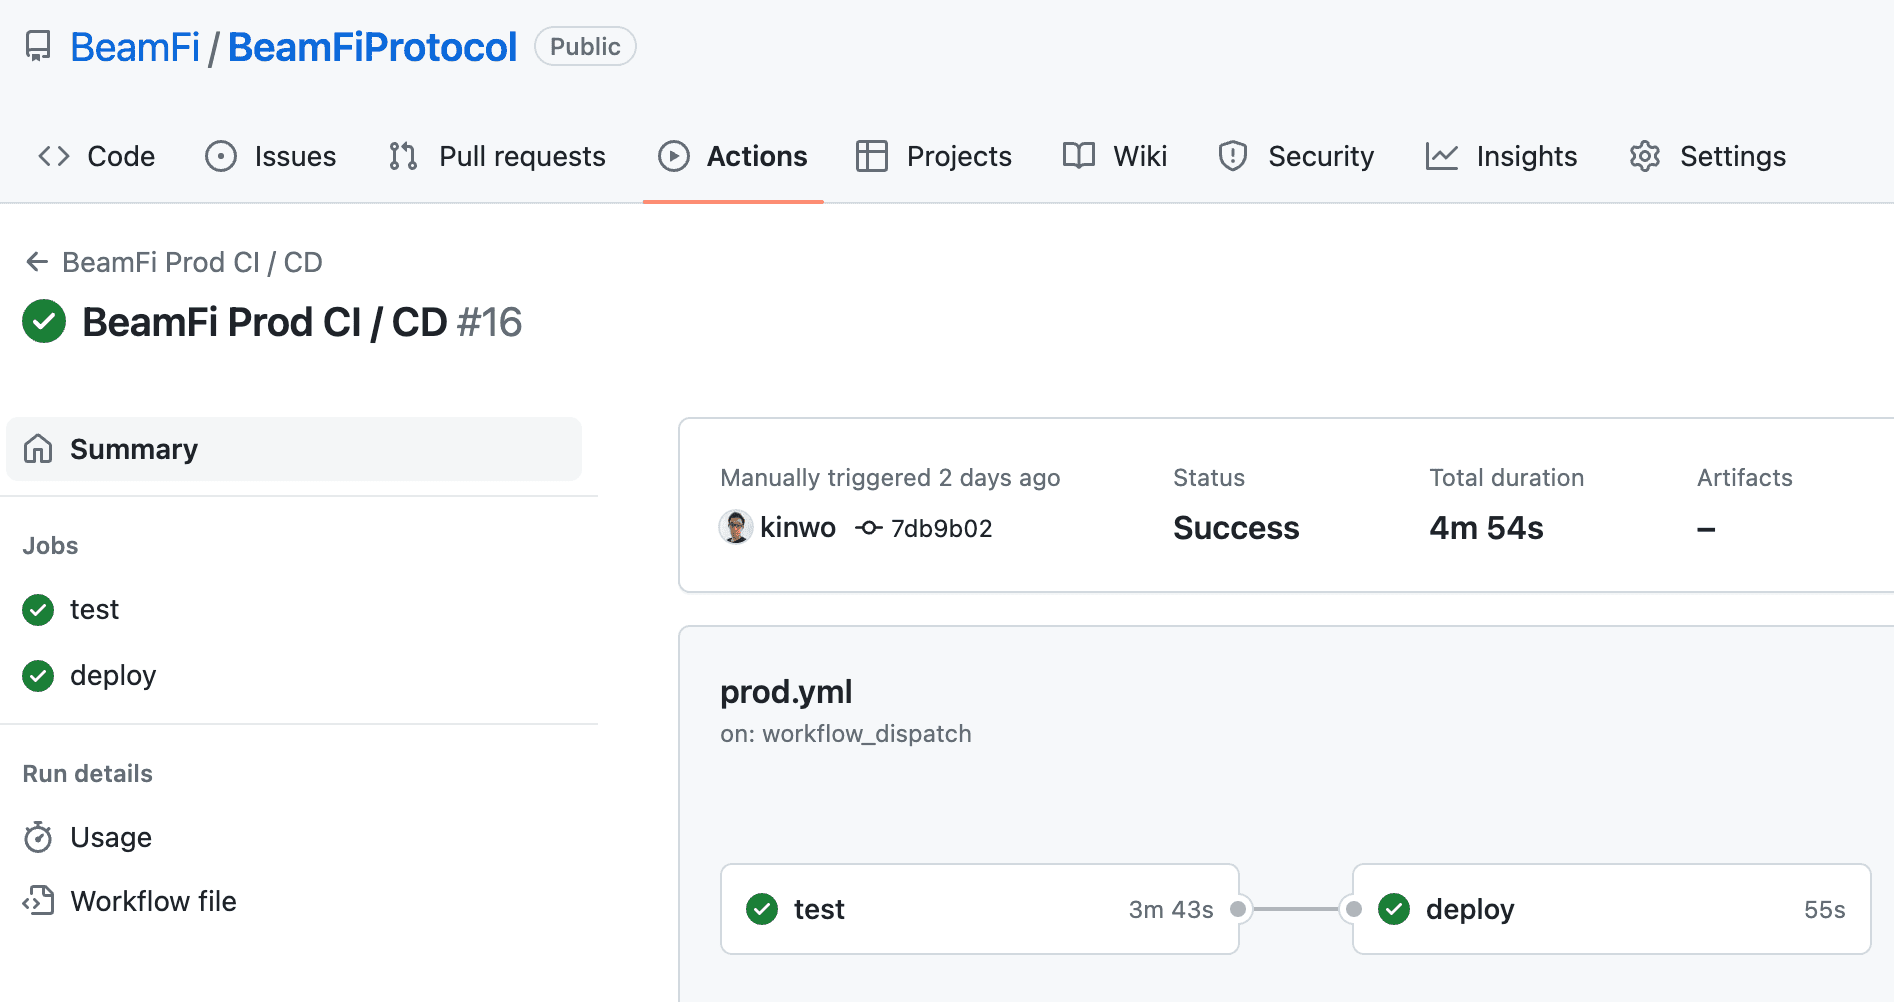Image resolution: width=1894 pixels, height=1002 pixels.
Task: Select Summary in the sidebar
Action: [294, 449]
